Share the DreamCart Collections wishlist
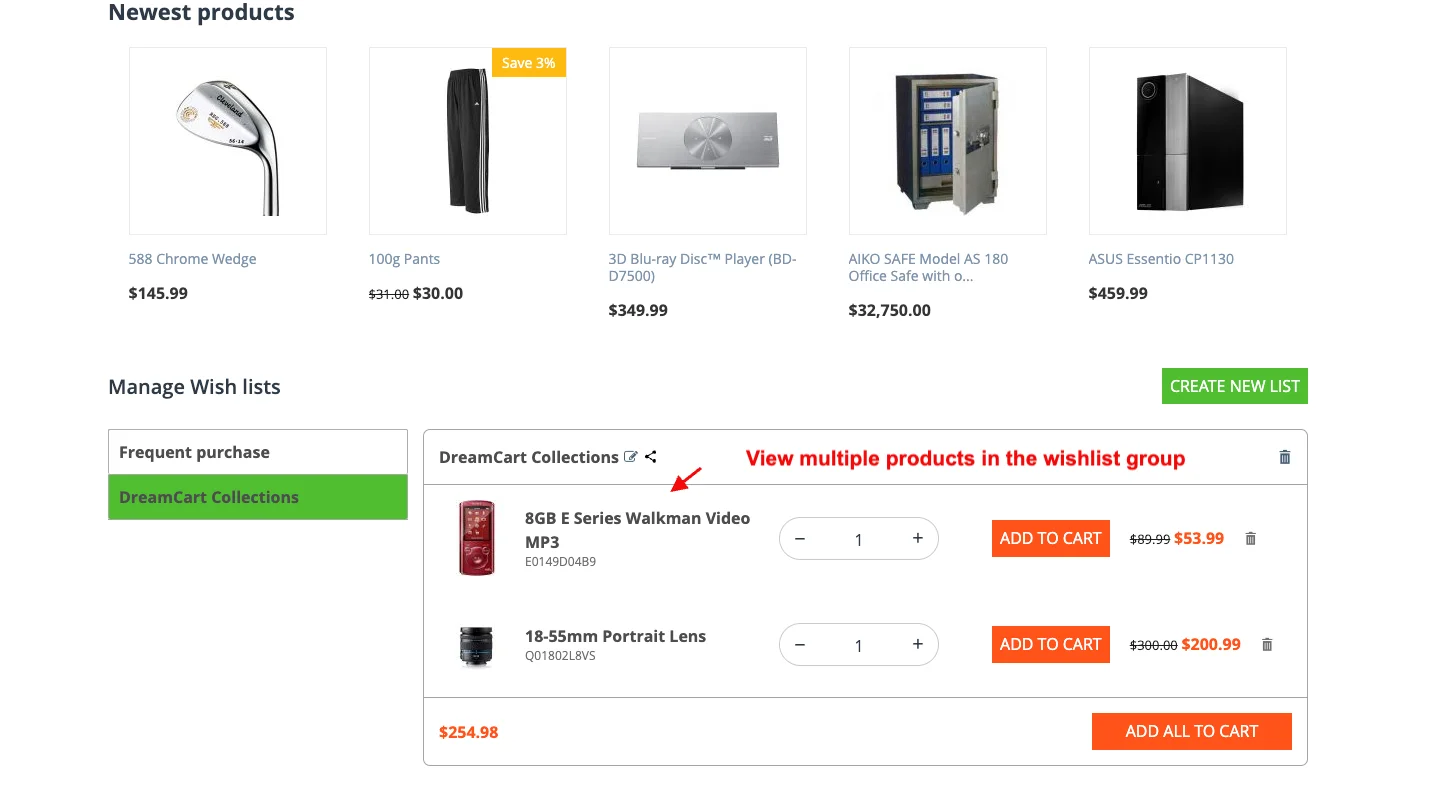 [651, 457]
